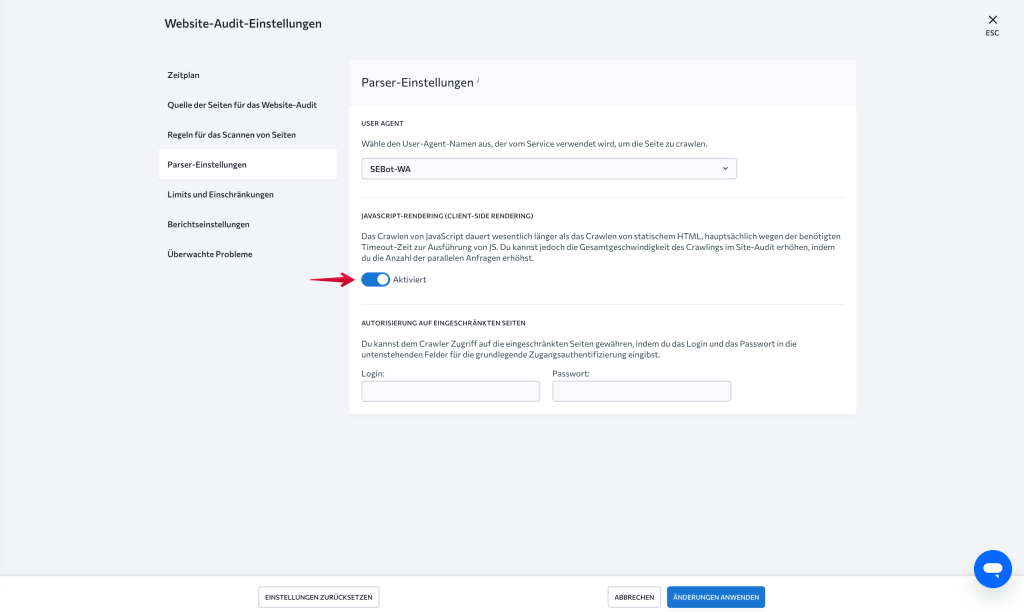Click Einstellungen zurücksetzen

(x=317, y=596)
